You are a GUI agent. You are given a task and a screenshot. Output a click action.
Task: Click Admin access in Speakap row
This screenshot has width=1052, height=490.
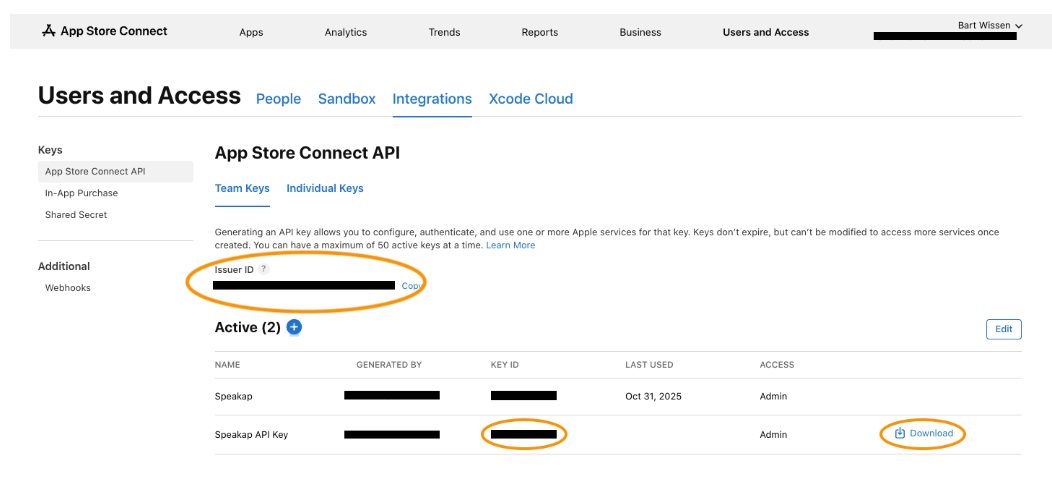(x=774, y=396)
